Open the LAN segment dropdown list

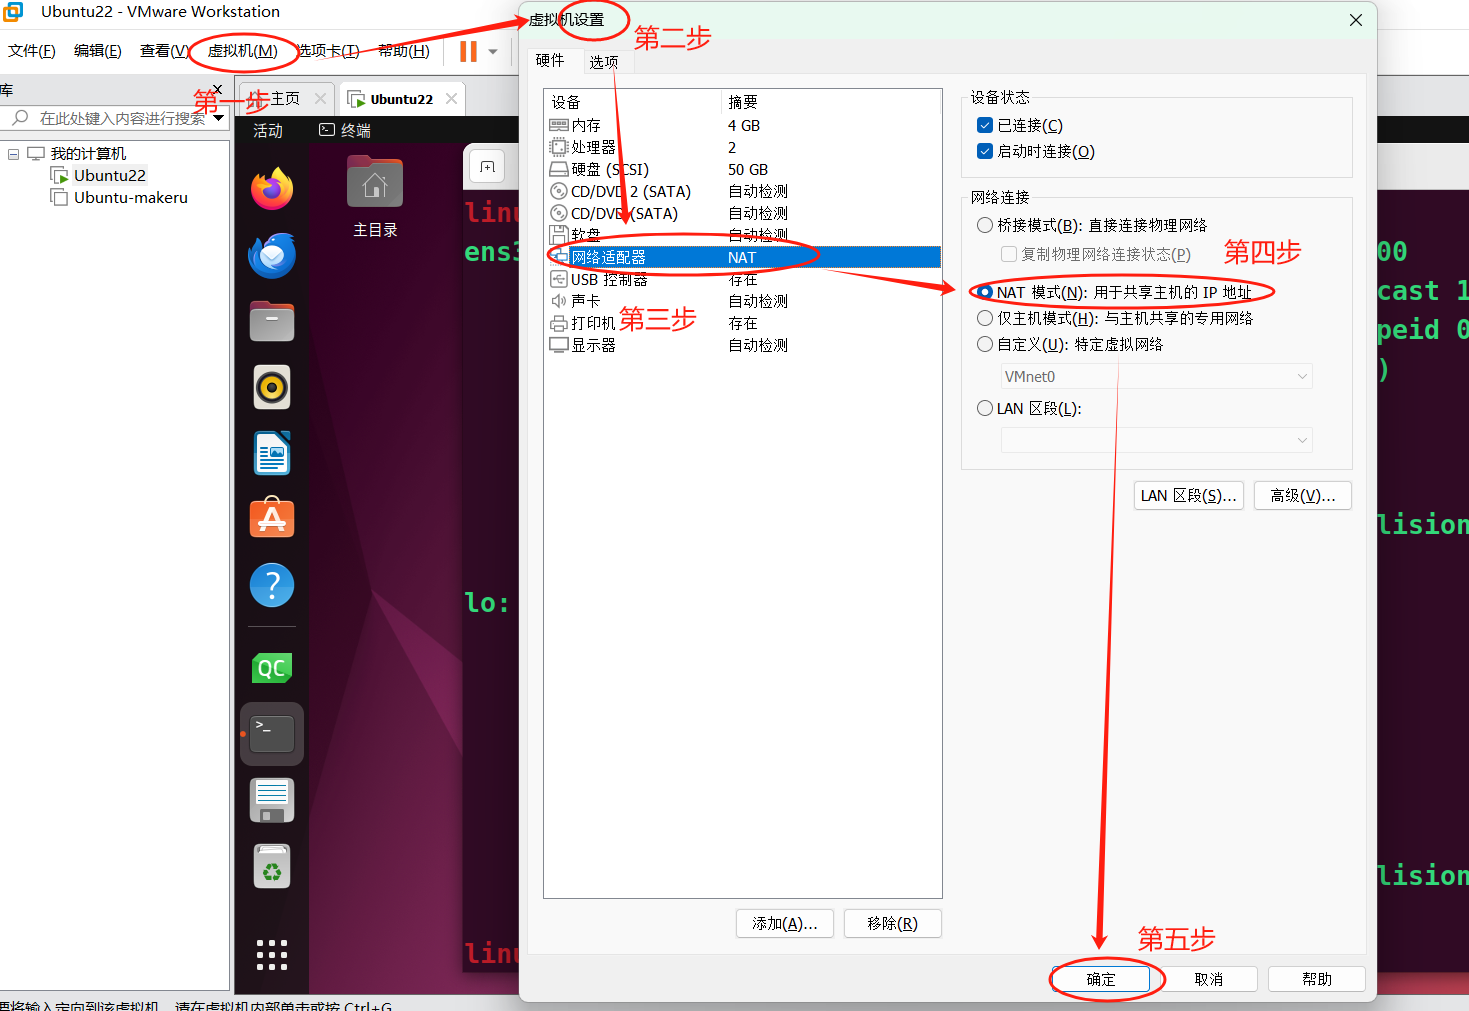point(1156,440)
